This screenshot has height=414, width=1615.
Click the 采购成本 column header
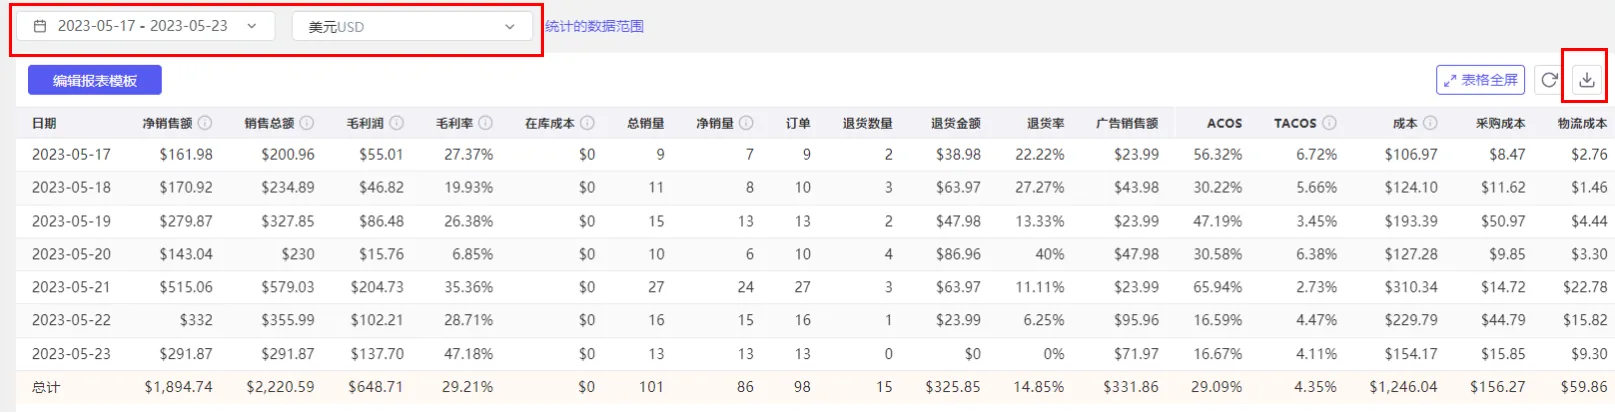click(1501, 123)
